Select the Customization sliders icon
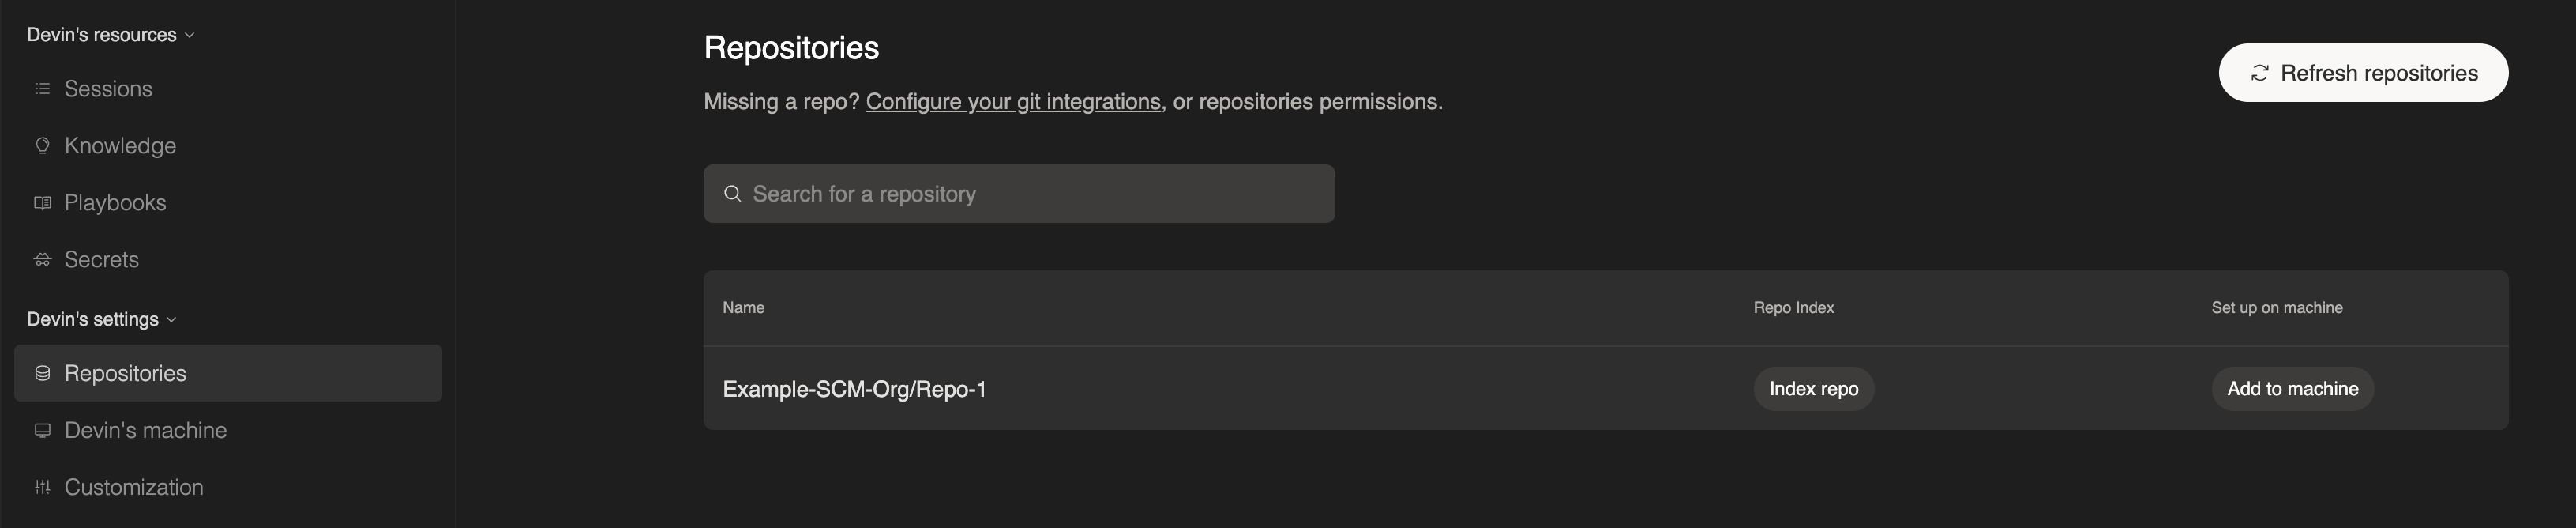Screen dimensions: 2576x528 [x=42, y=487]
